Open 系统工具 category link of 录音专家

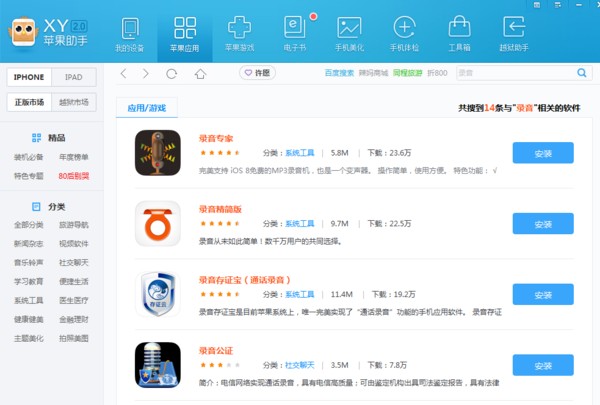300,153
